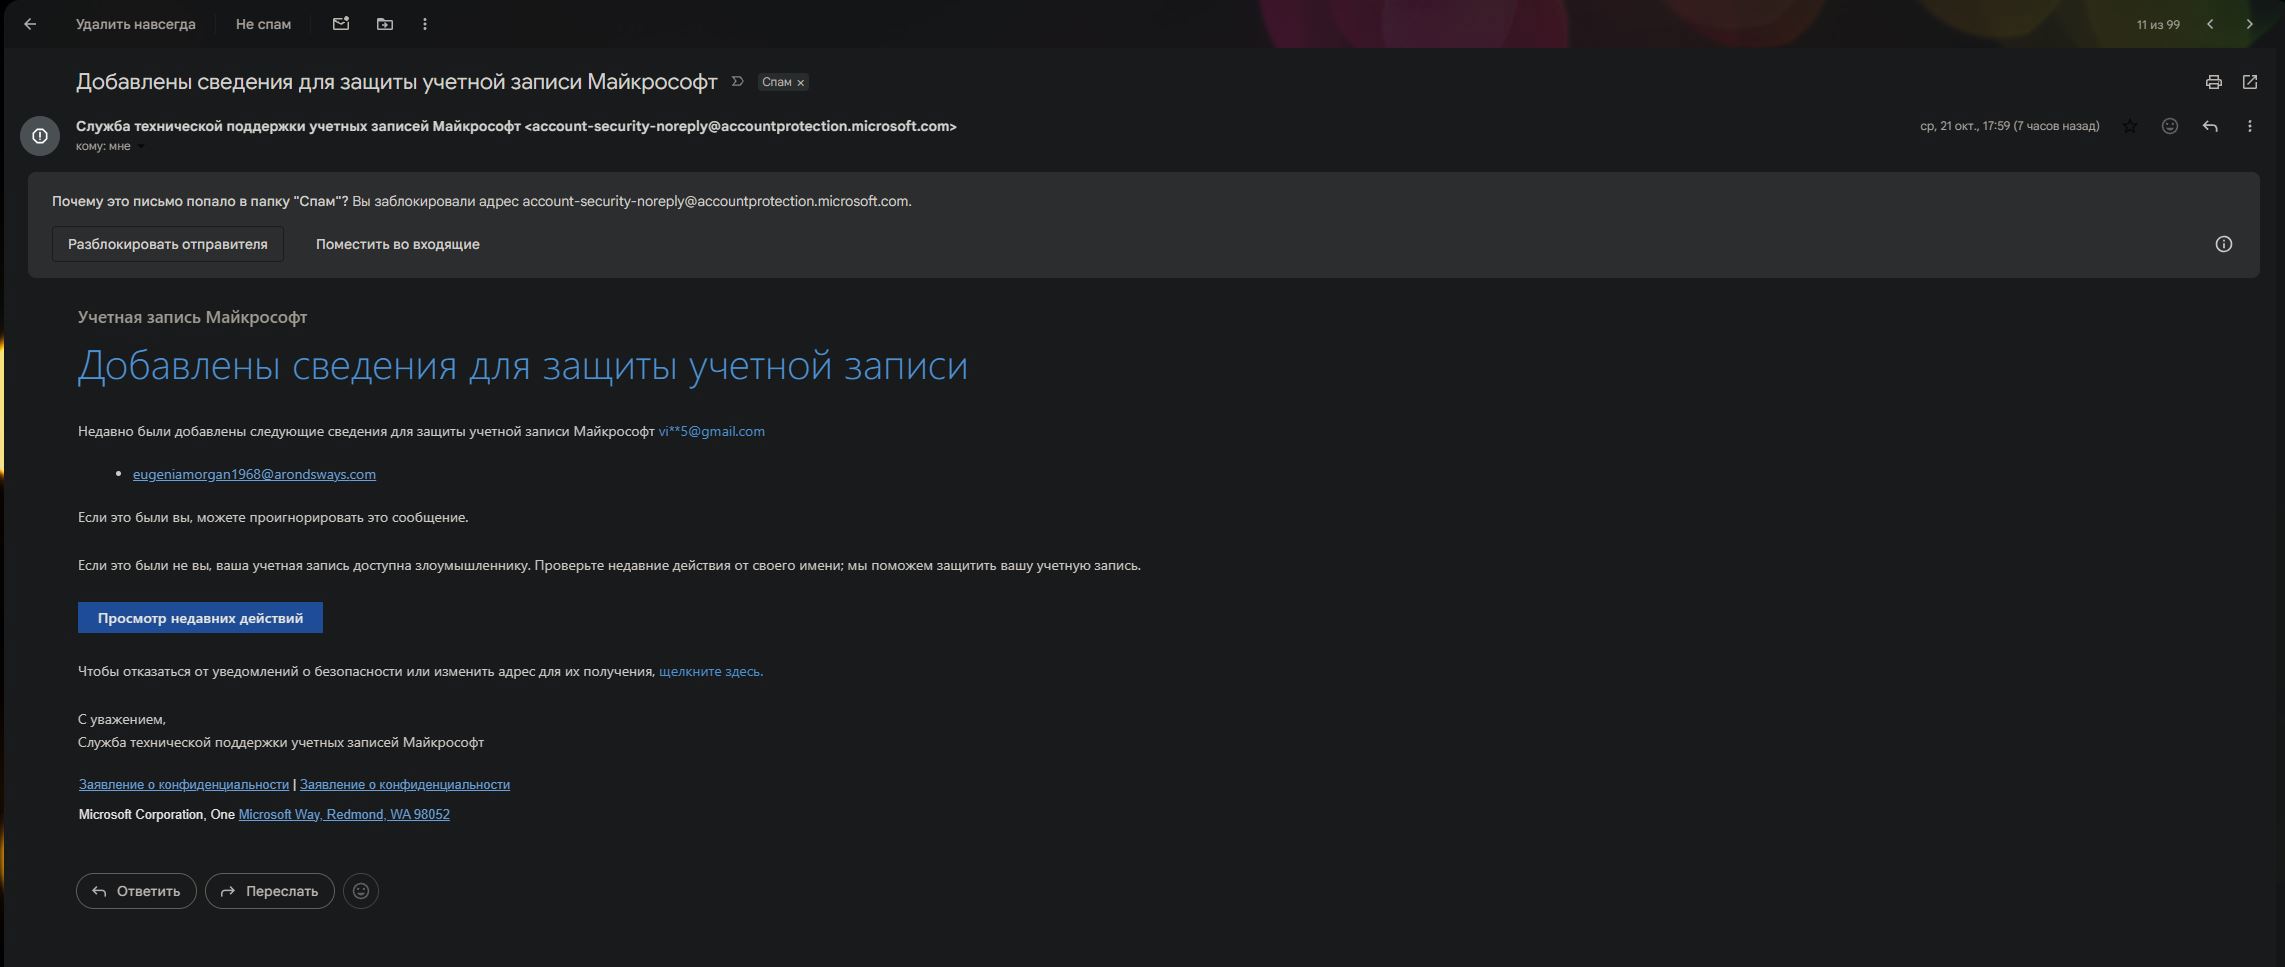The width and height of the screenshot is (2285, 967).
Task: Go to next message with right chevron
Action: point(2250,24)
